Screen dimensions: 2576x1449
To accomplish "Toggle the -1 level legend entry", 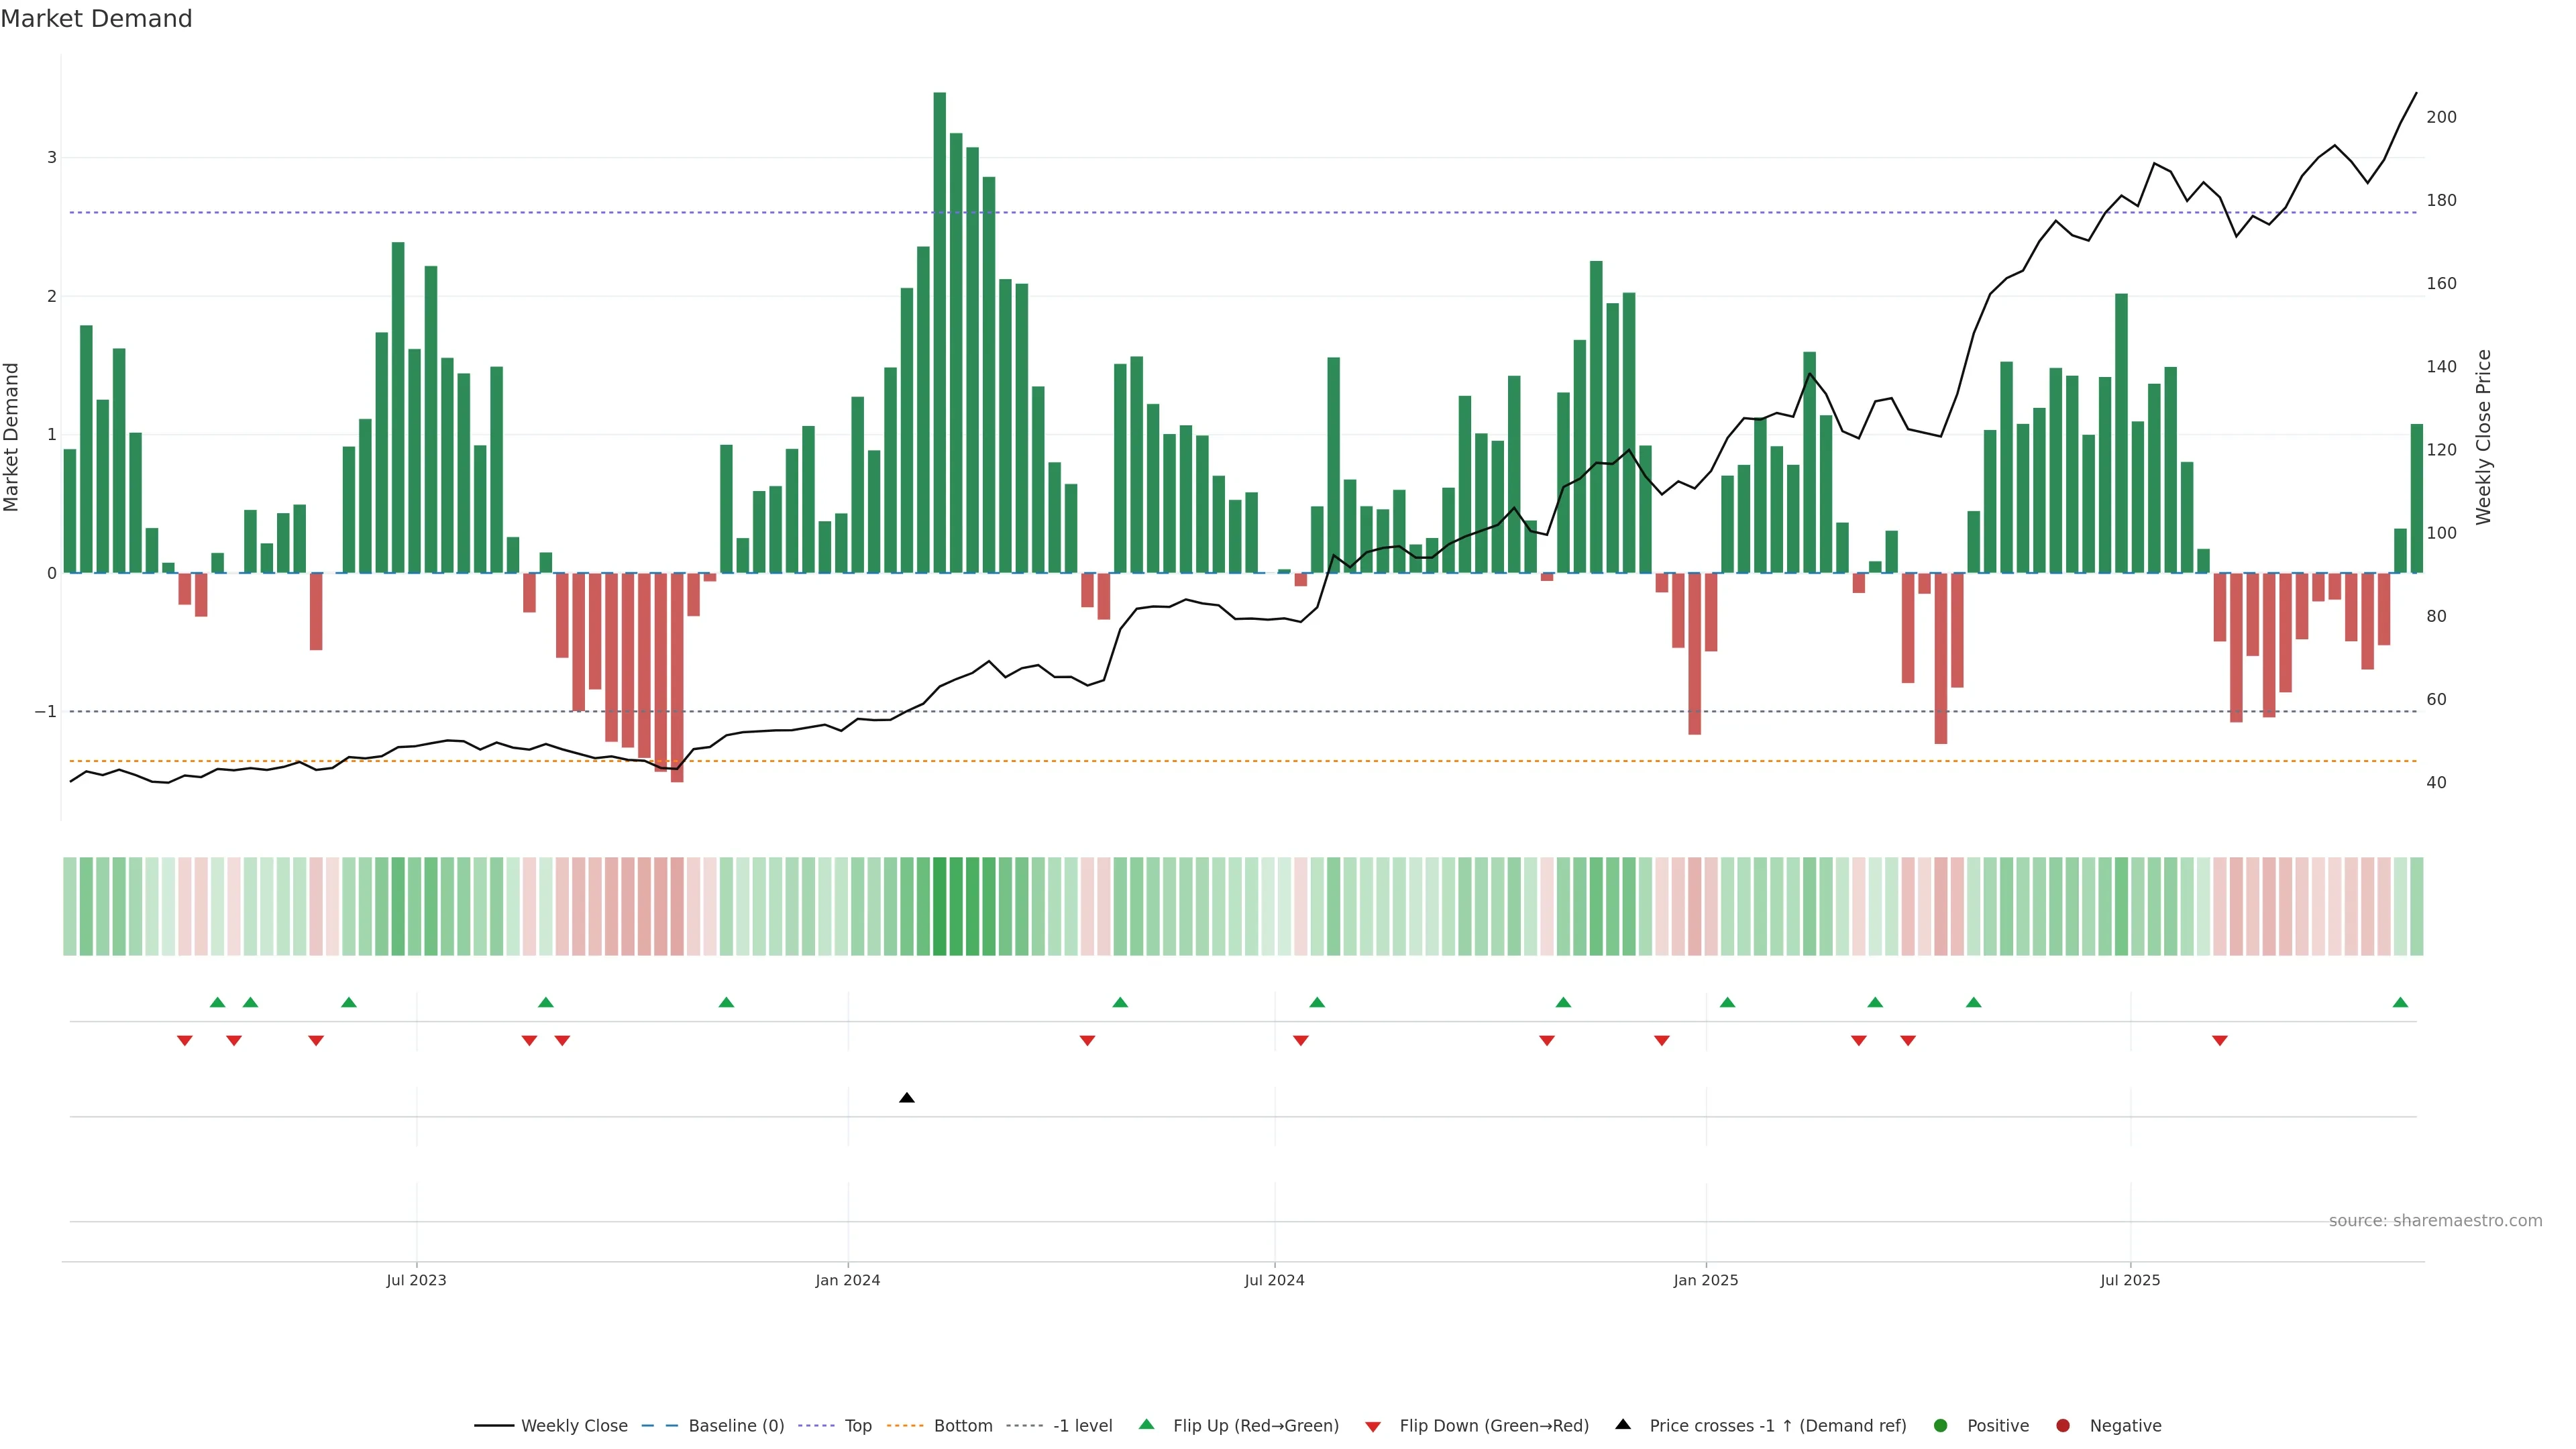I will 1082,1426.
